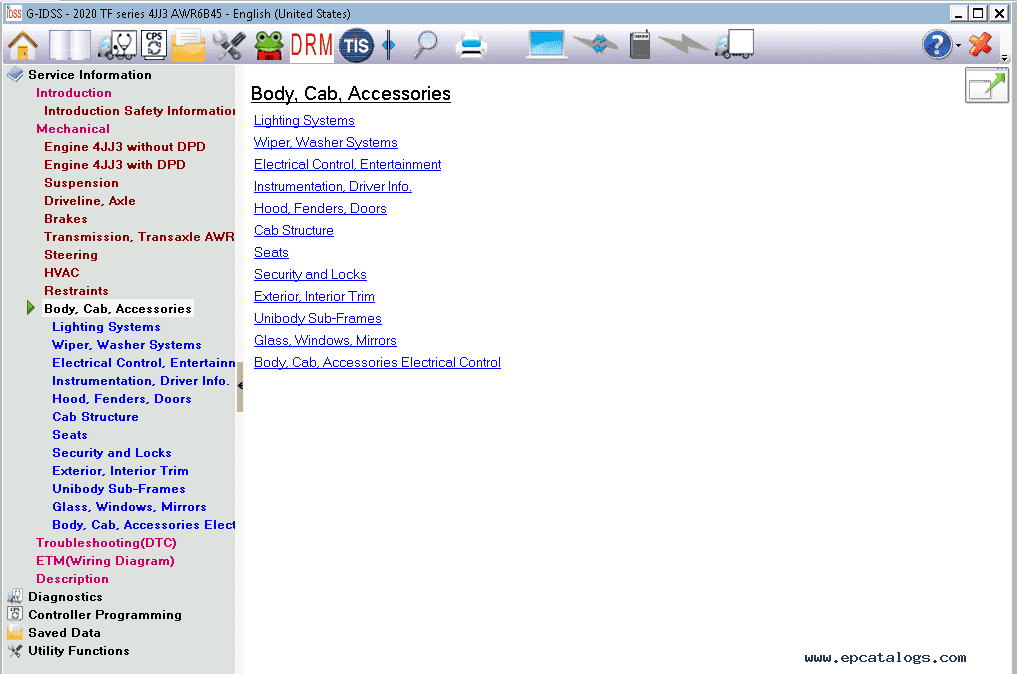This screenshot has height=674, width=1017.
Task: Open the service manual book icon
Action: [x=69, y=45]
